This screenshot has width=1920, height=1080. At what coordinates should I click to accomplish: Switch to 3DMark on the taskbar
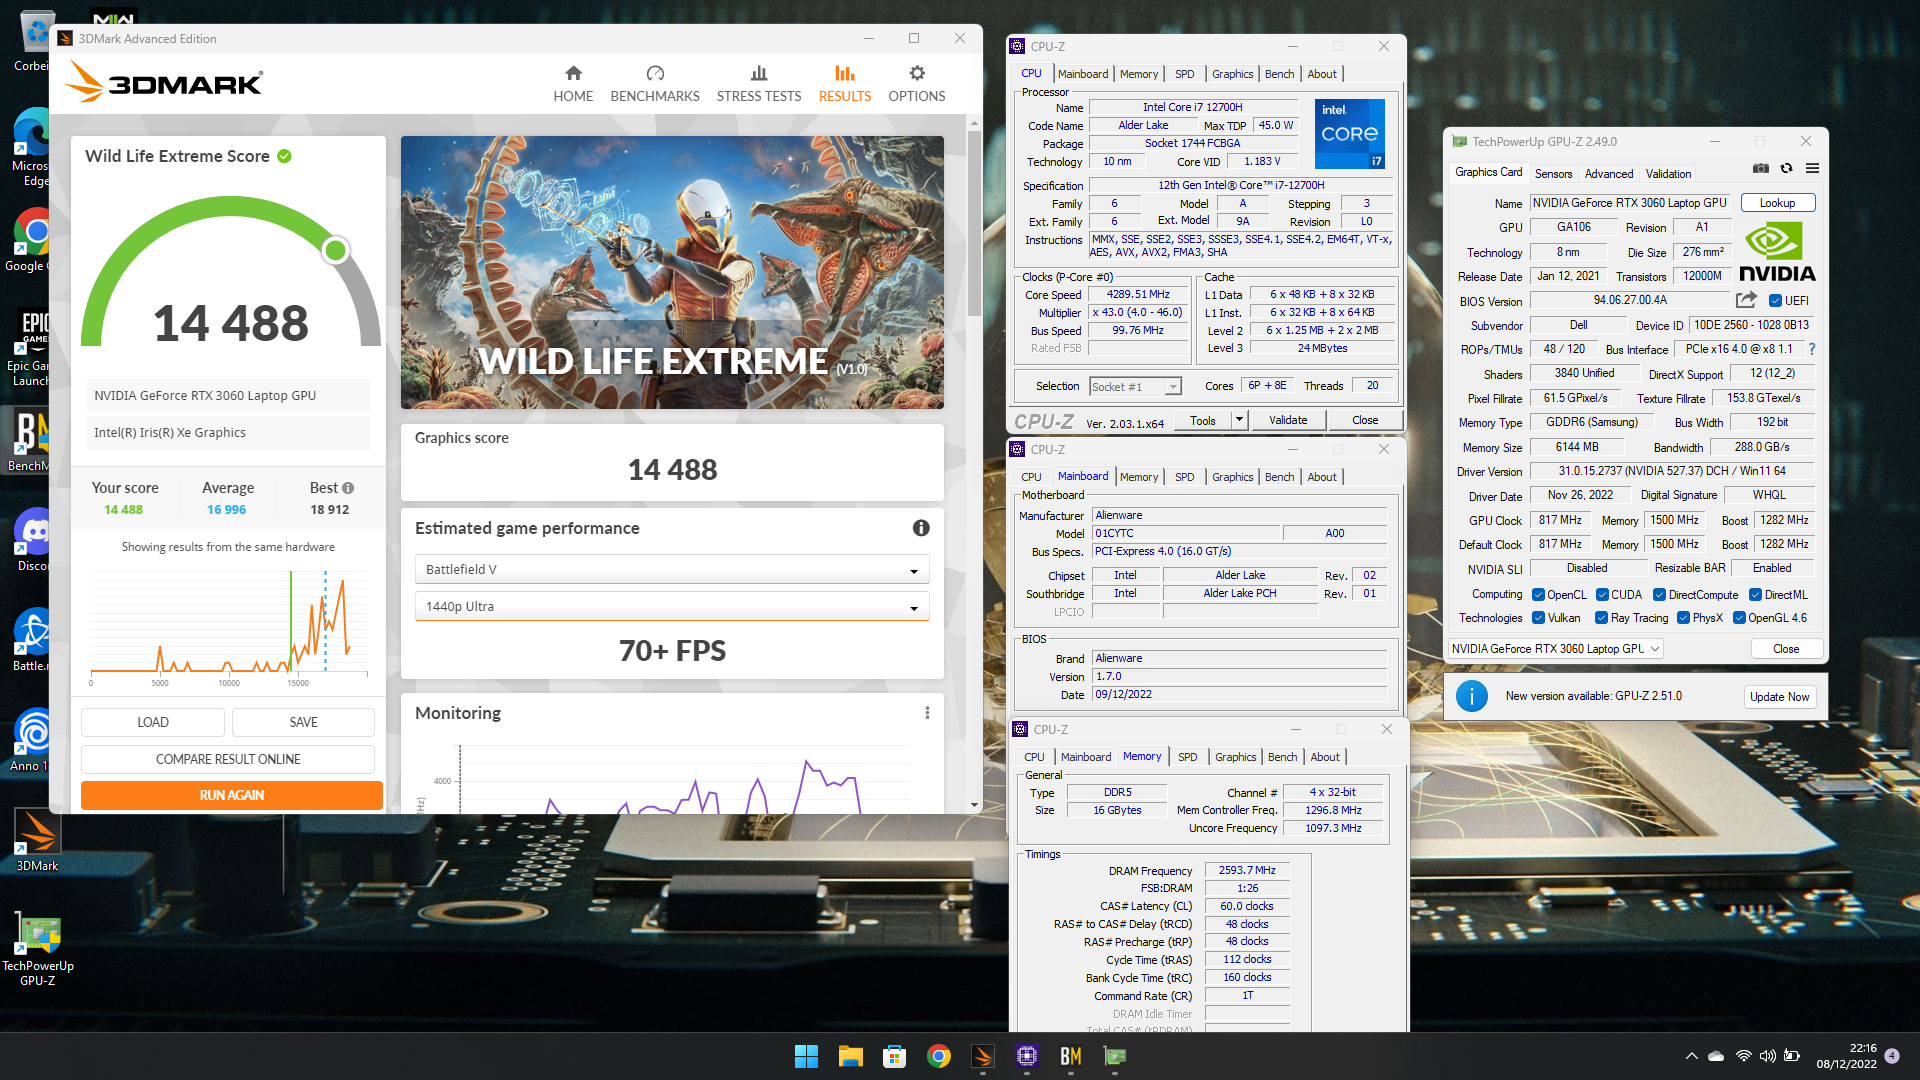coord(982,1056)
